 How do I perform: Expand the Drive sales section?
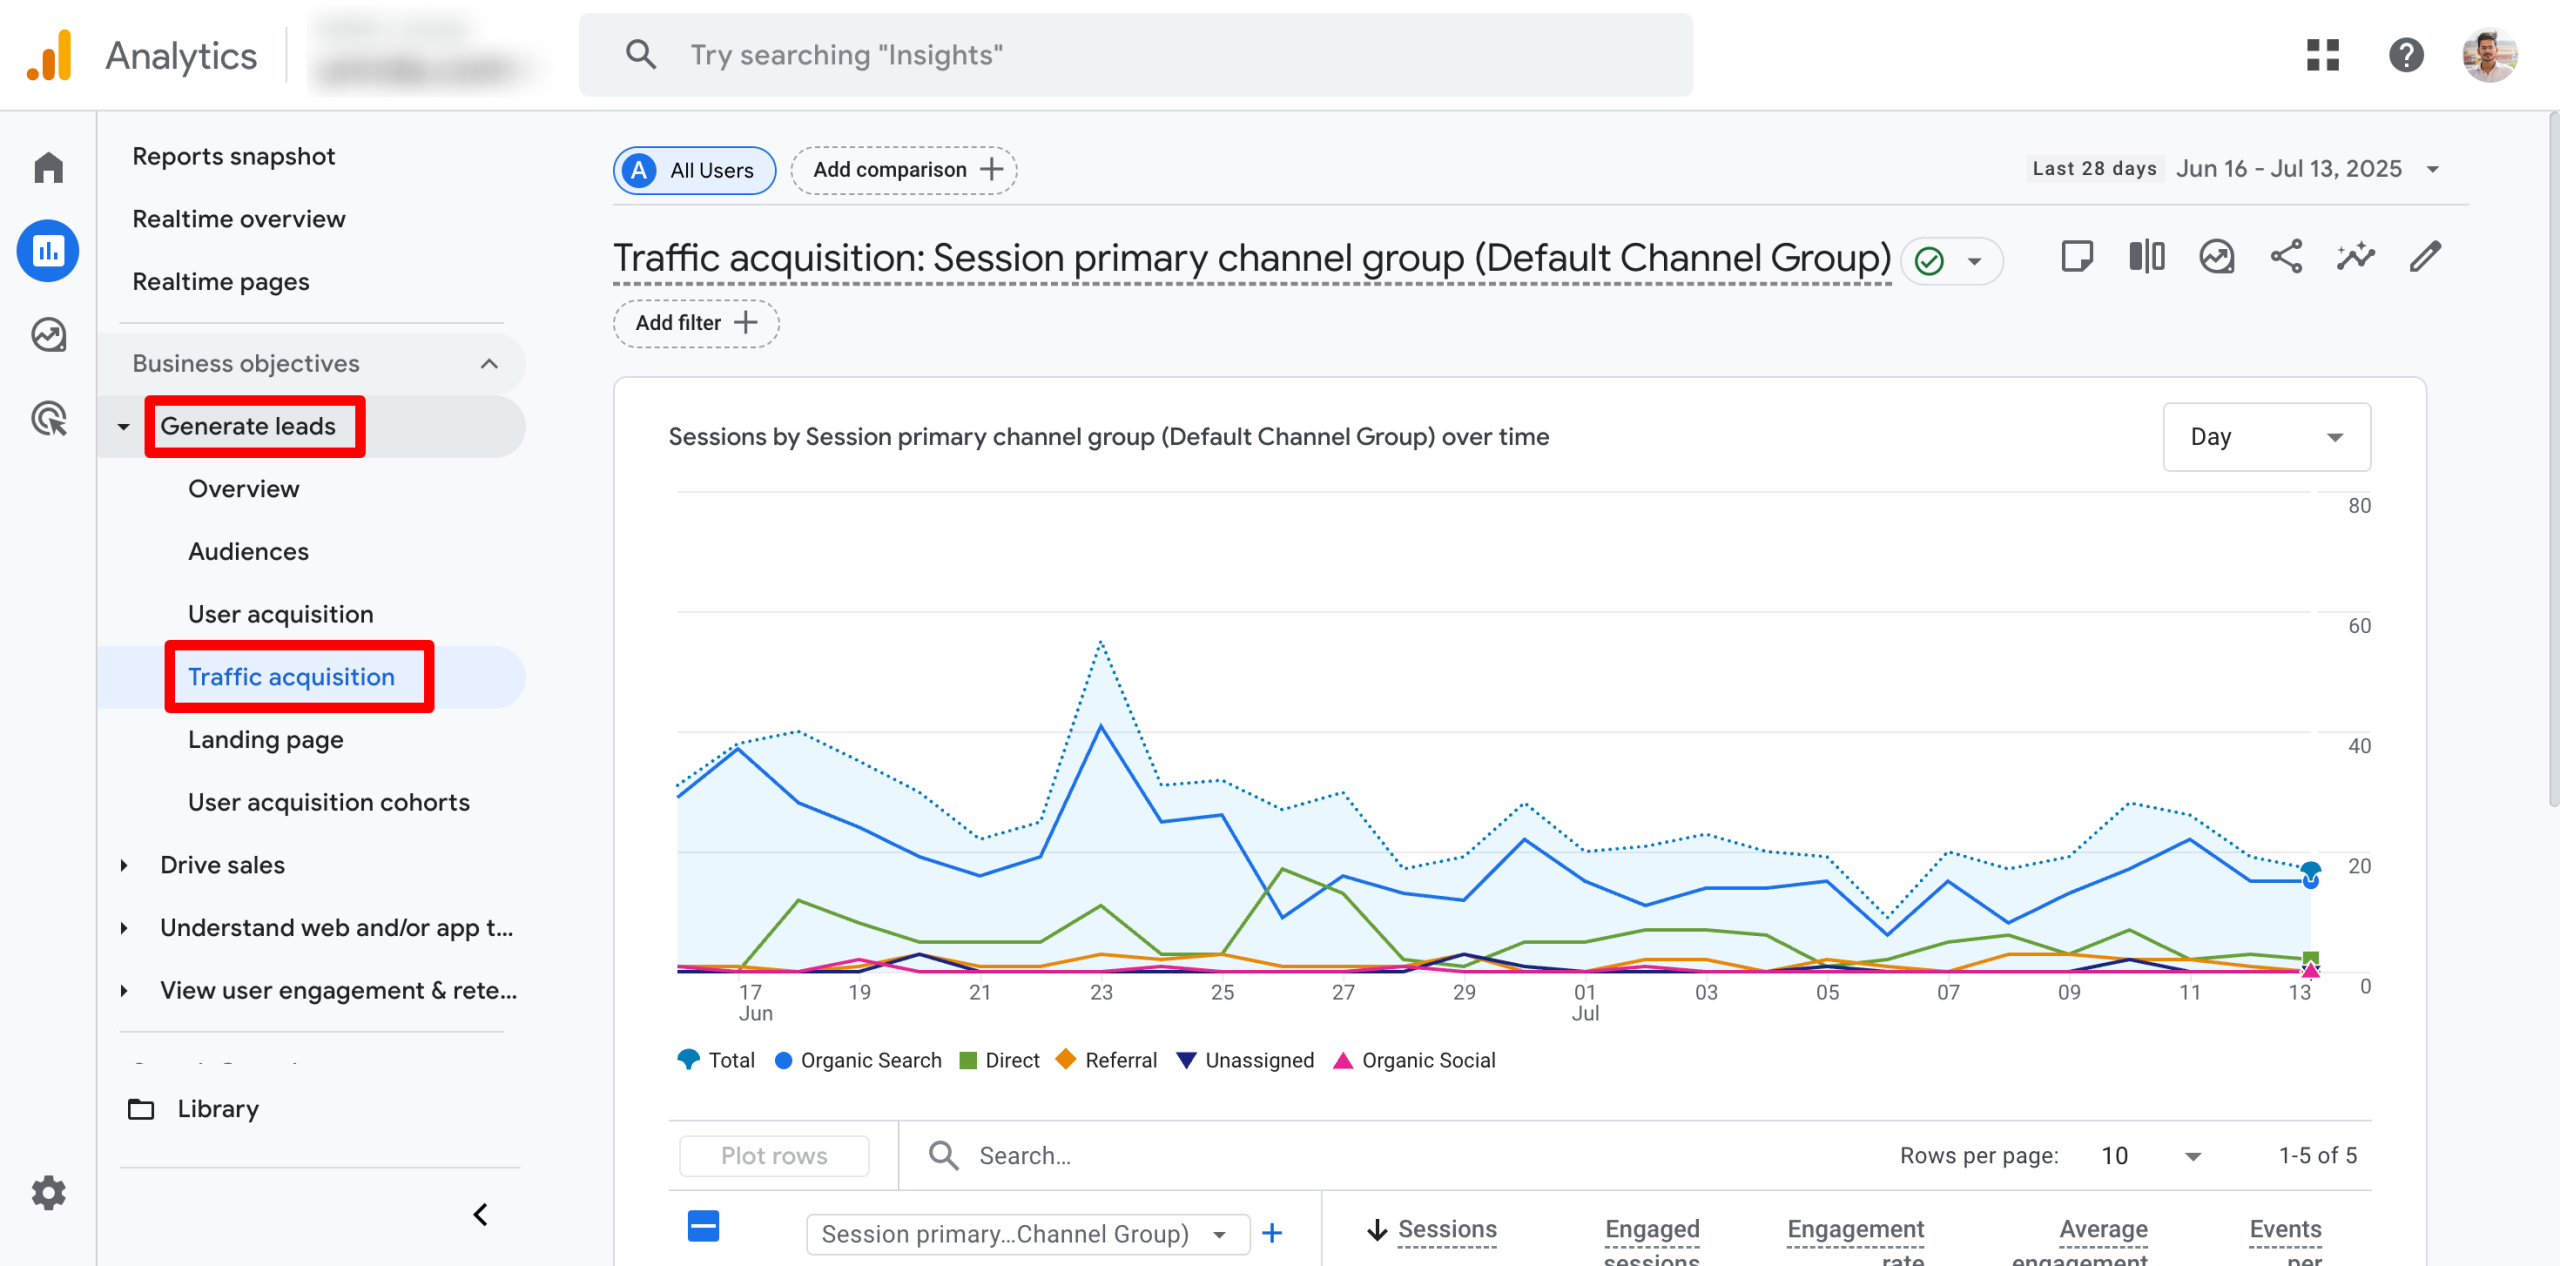pos(123,865)
